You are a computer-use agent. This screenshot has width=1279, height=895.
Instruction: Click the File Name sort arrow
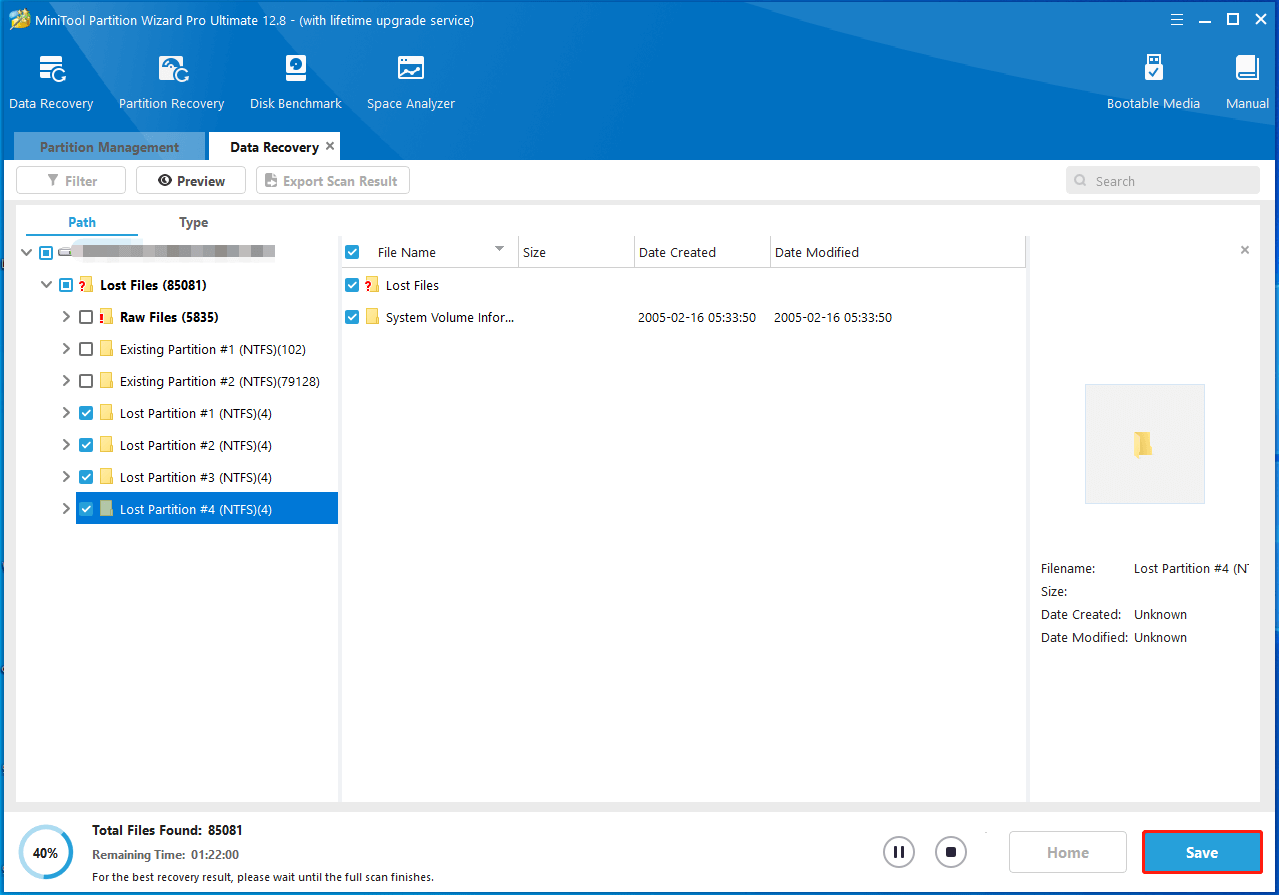tap(499, 249)
